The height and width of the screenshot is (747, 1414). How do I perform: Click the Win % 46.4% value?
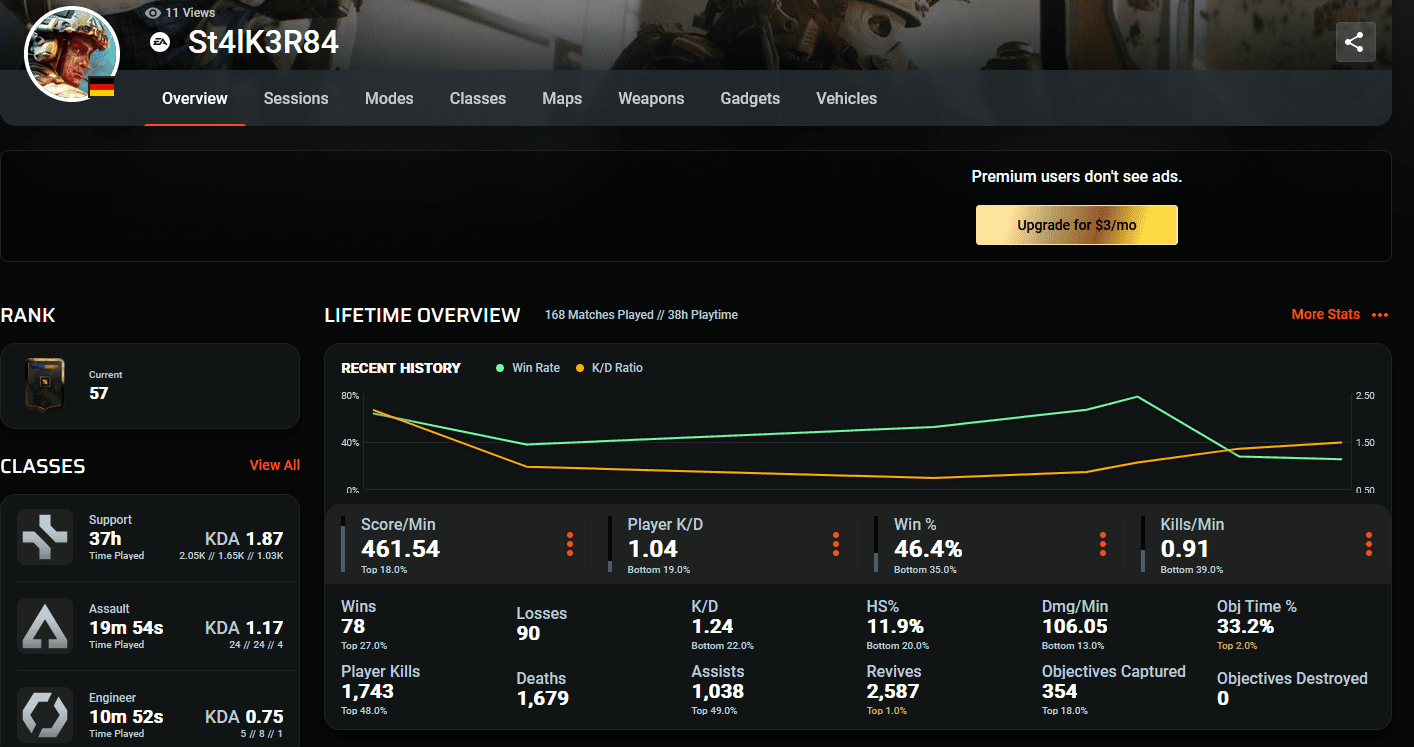(x=928, y=549)
